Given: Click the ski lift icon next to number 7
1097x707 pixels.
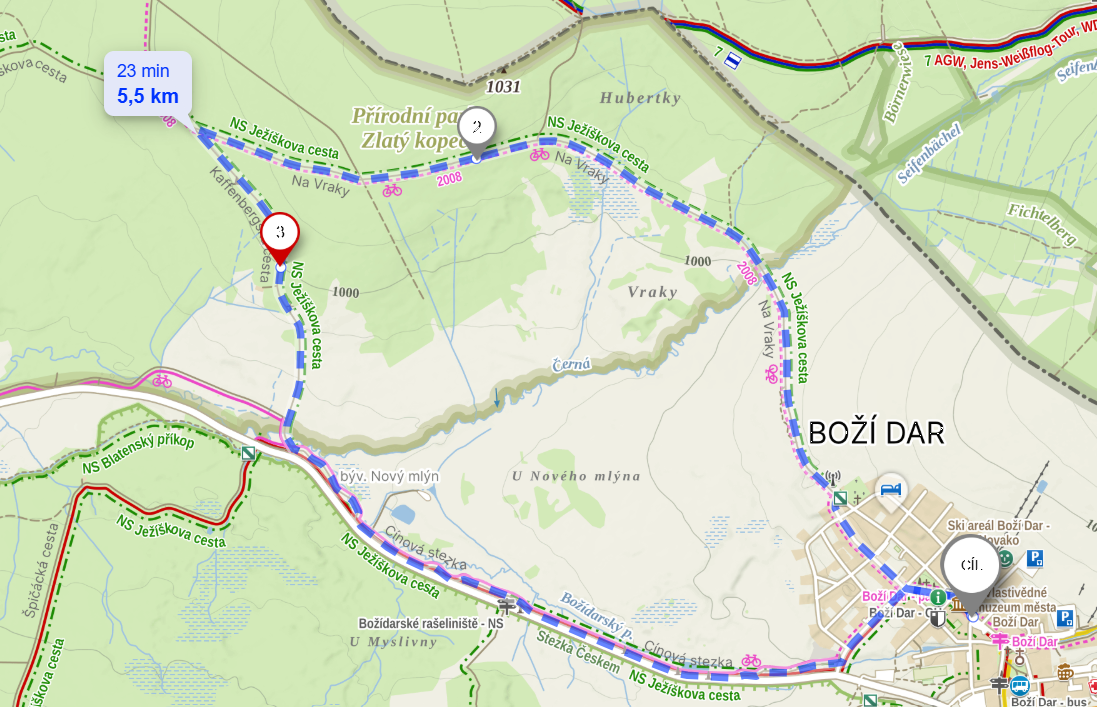Looking at the screenshot, I should click(x=732, y=61).
